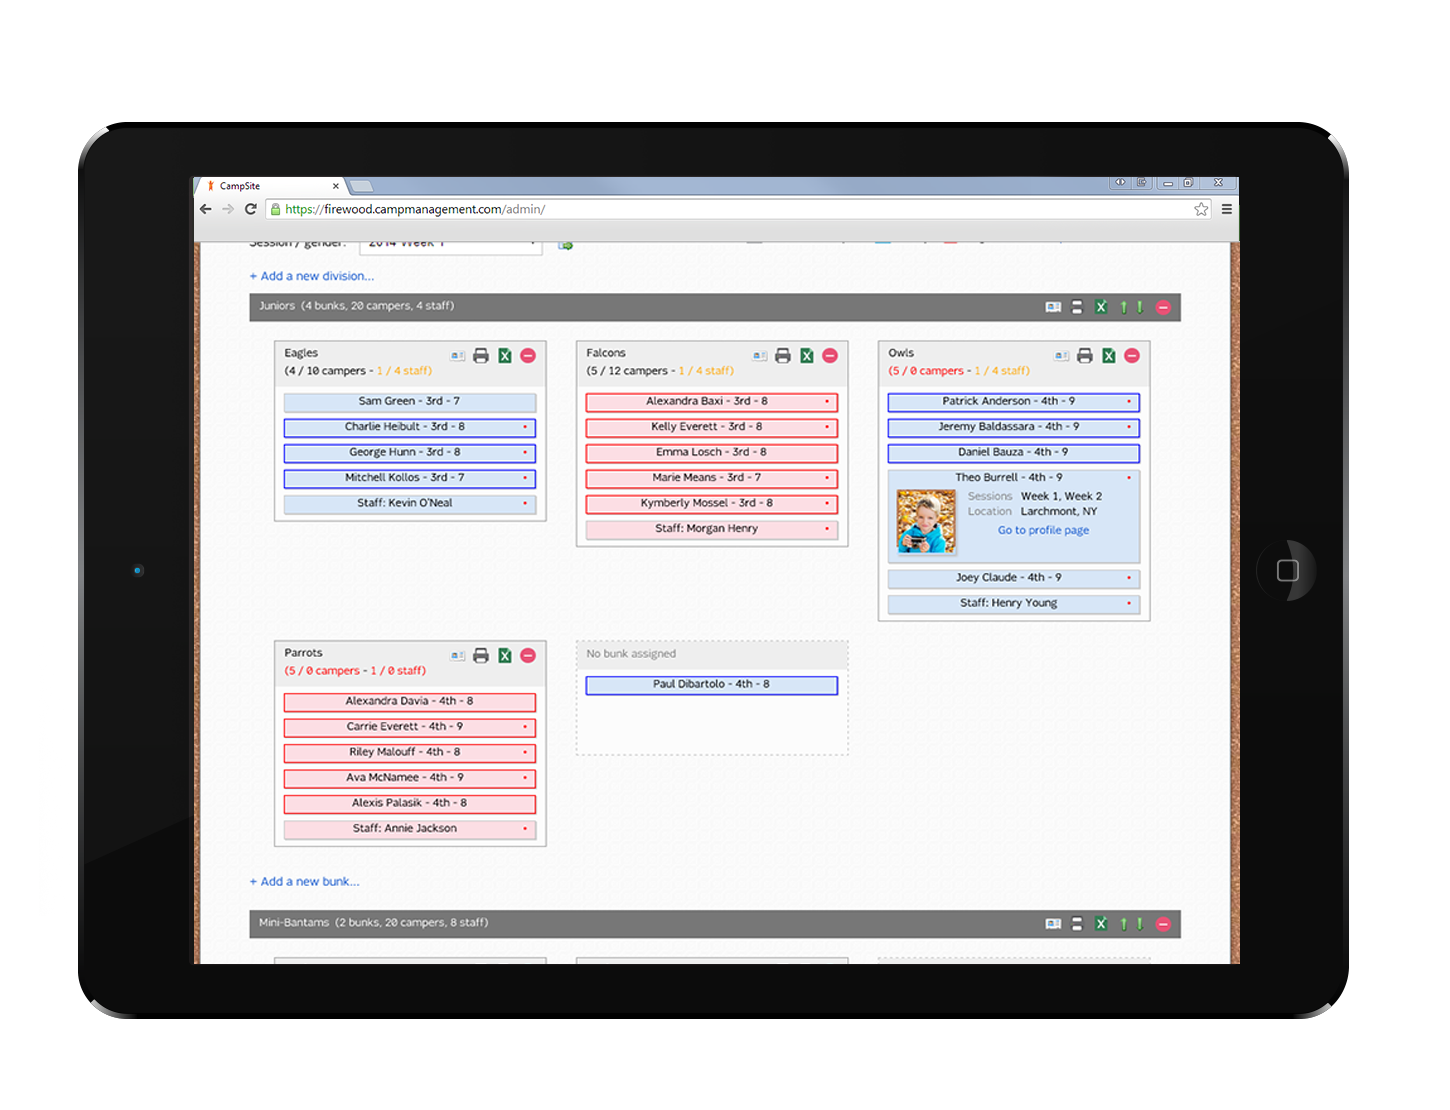Click the 'Add a new bunk...' link
Viewport: 1450px width, 1110px height.
click(x=305, y=882)
